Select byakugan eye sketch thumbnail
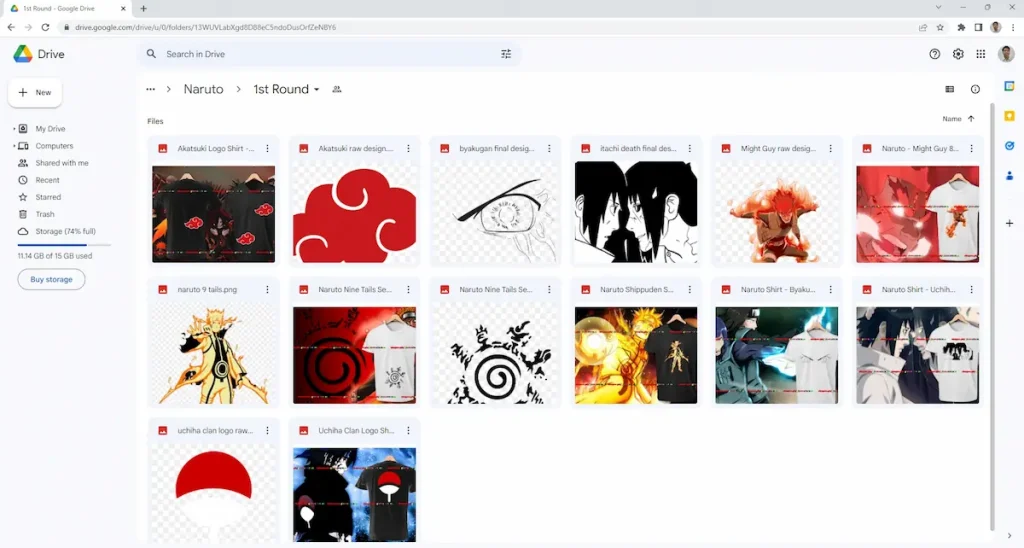 tap(496, 214)
